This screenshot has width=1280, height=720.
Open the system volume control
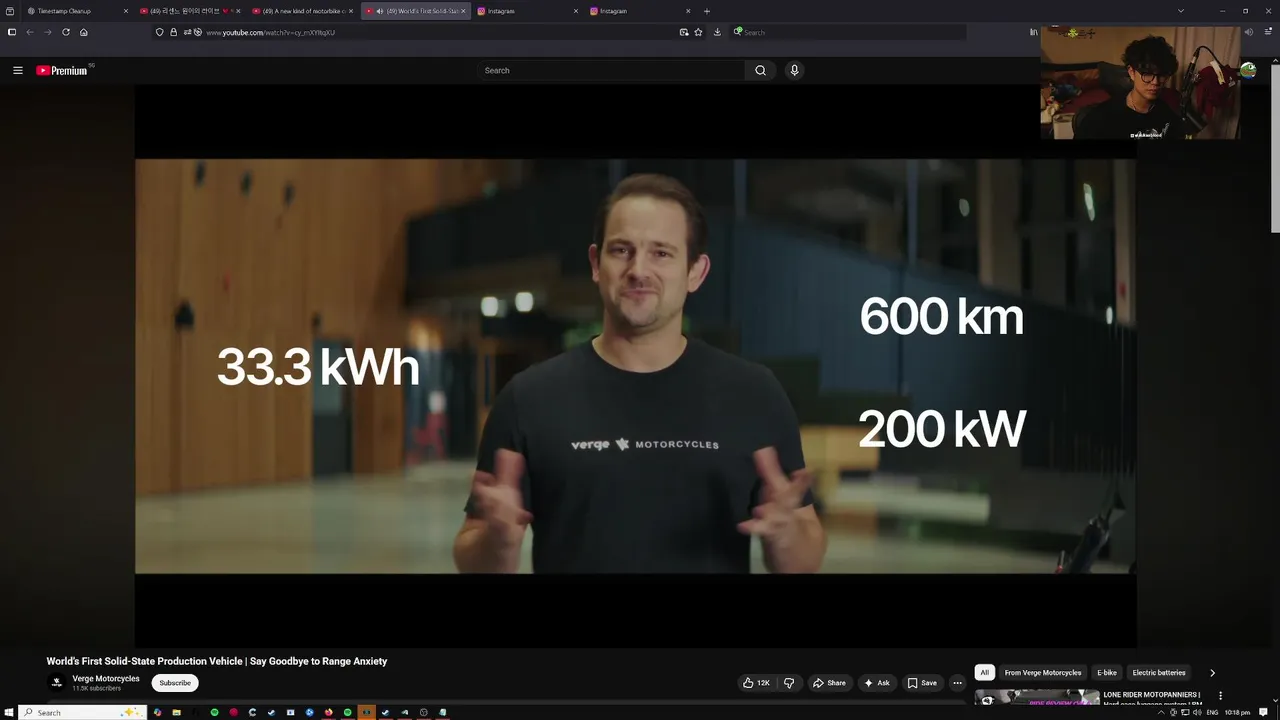point(1197,712)
